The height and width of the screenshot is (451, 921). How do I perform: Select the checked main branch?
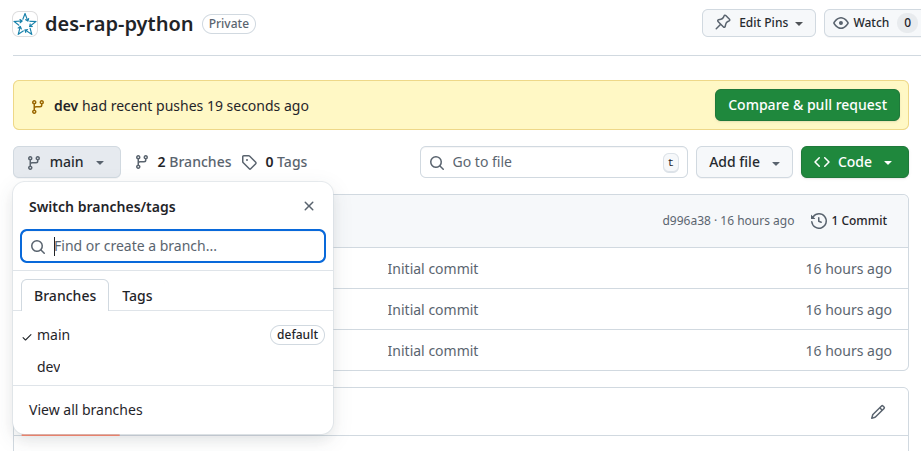coord(54,335)
